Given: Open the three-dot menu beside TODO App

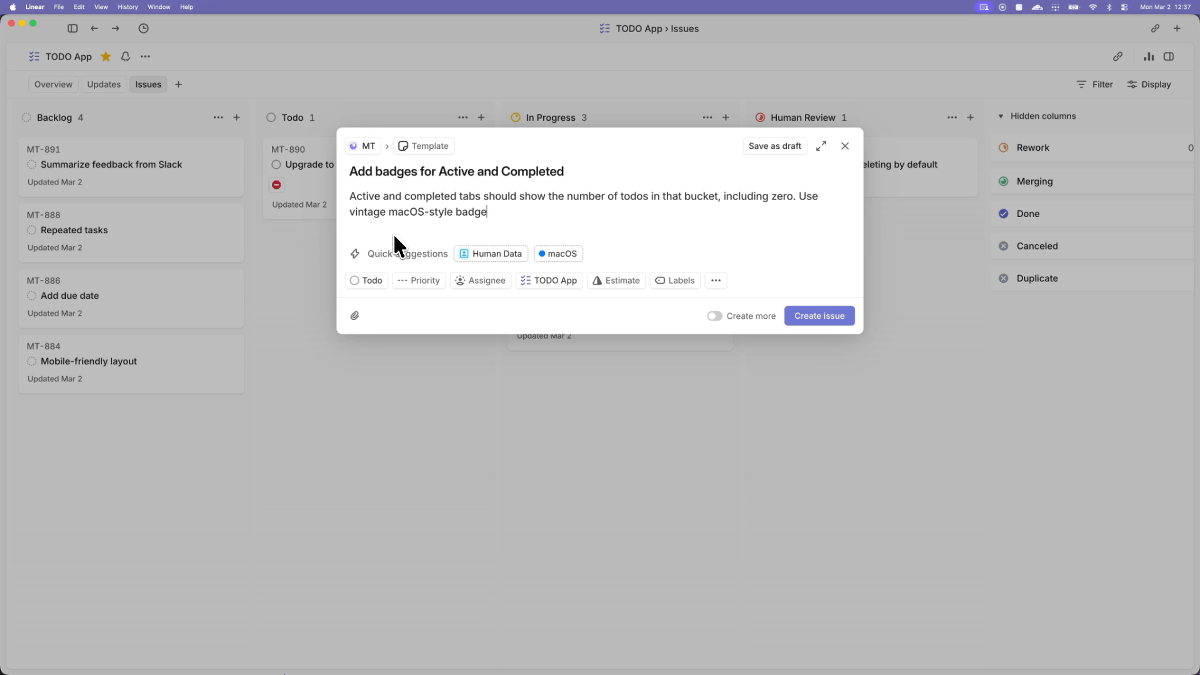Looking at the screenshot, I should click(145, 57).
